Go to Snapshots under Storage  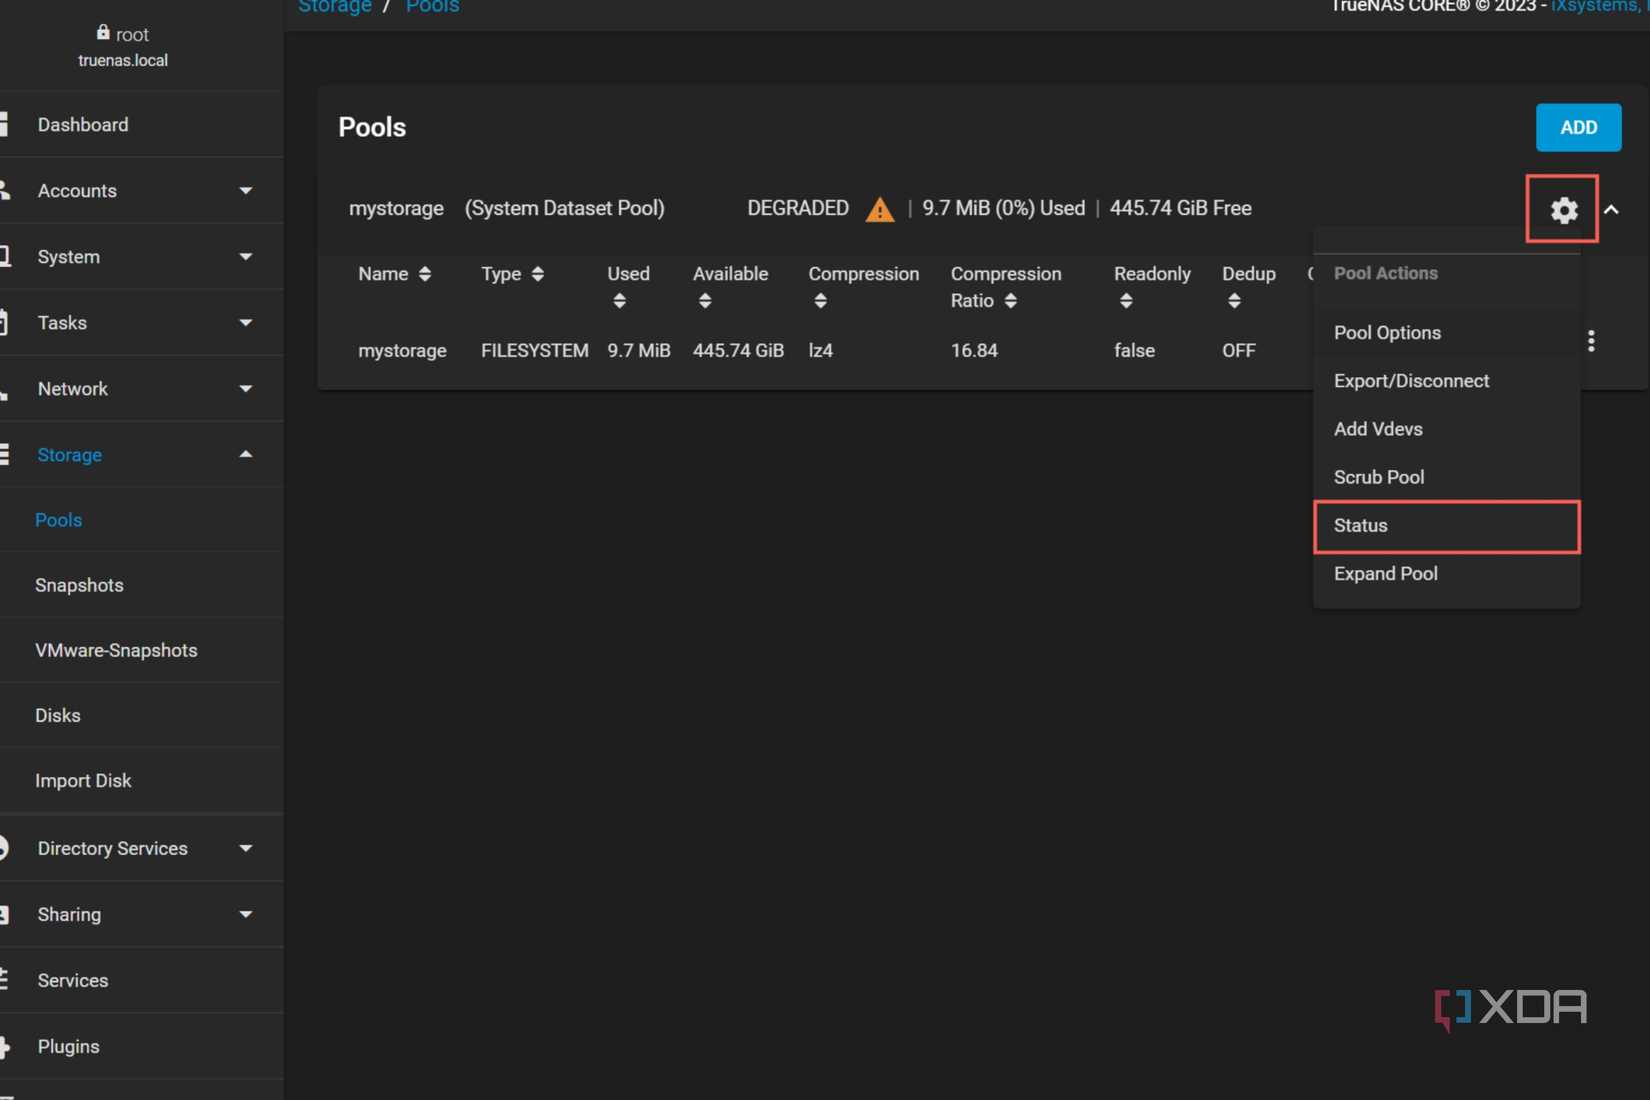[141, 585]
